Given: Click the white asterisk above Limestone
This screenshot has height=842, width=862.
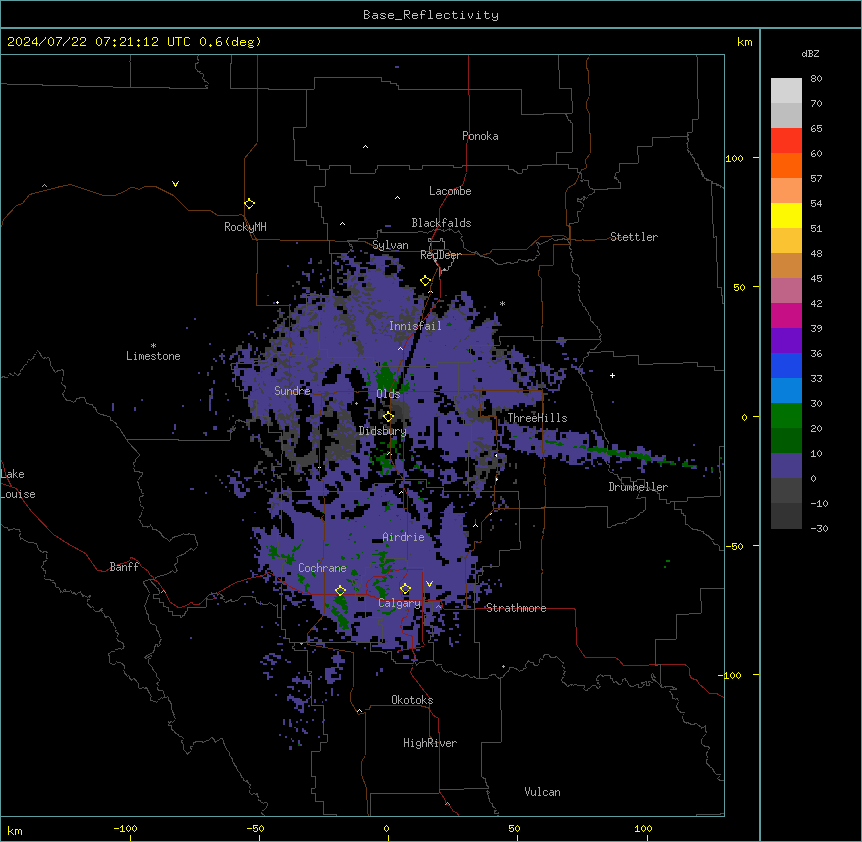Looking at the screenshot, I should (x=153, y=346).
